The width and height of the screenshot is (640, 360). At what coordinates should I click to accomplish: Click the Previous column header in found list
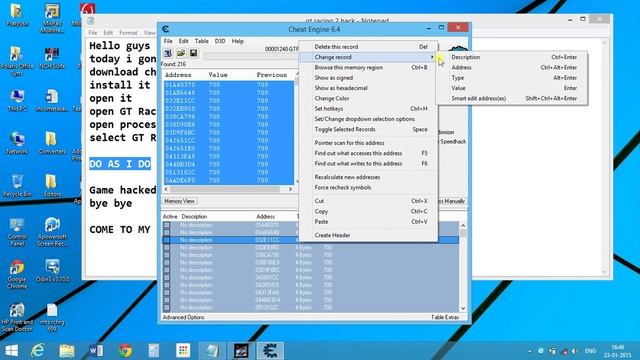coord(272,75)
